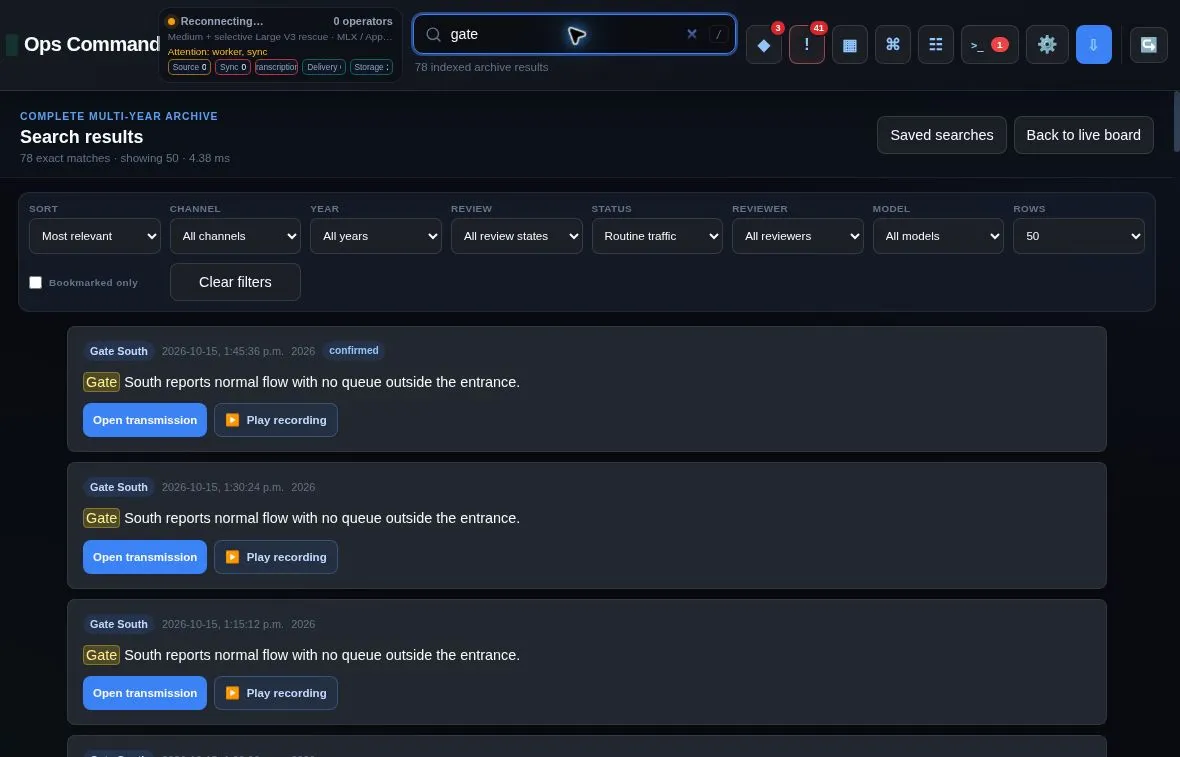The width and height of the screenshot is (1180, 757).
Task: Click the arrow icon at the far right of the top toolbar
Action: click(1148, 44)
